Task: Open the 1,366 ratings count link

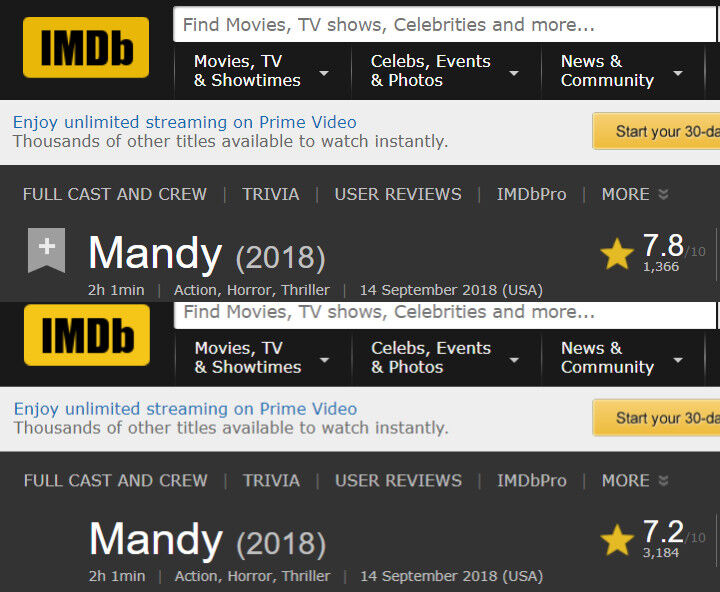Action: 661,267
